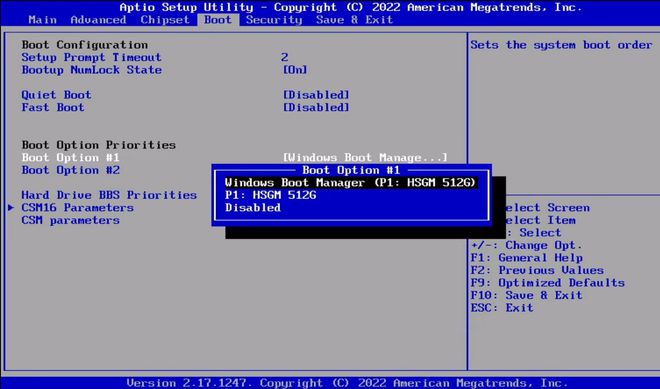Select the Fast Boot setting
This screenshot has width=660, height=389.
53,107
